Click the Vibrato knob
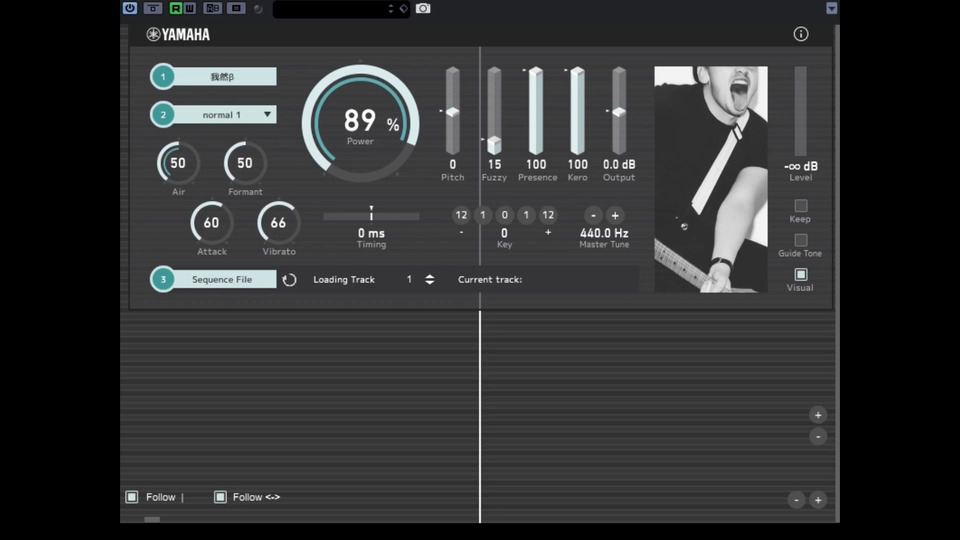Image resolution: width=960 pixels, height=540 pixels. coord(279,222)
